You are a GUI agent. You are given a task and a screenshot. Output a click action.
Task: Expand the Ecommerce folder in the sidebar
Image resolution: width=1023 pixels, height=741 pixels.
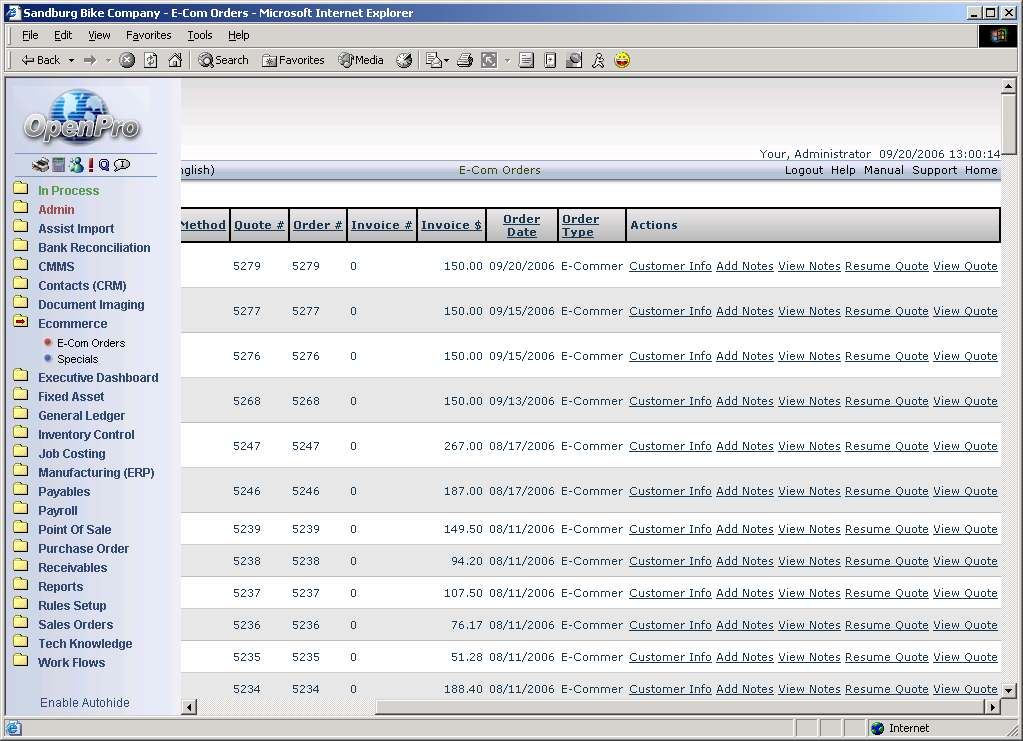coord(72,324)
